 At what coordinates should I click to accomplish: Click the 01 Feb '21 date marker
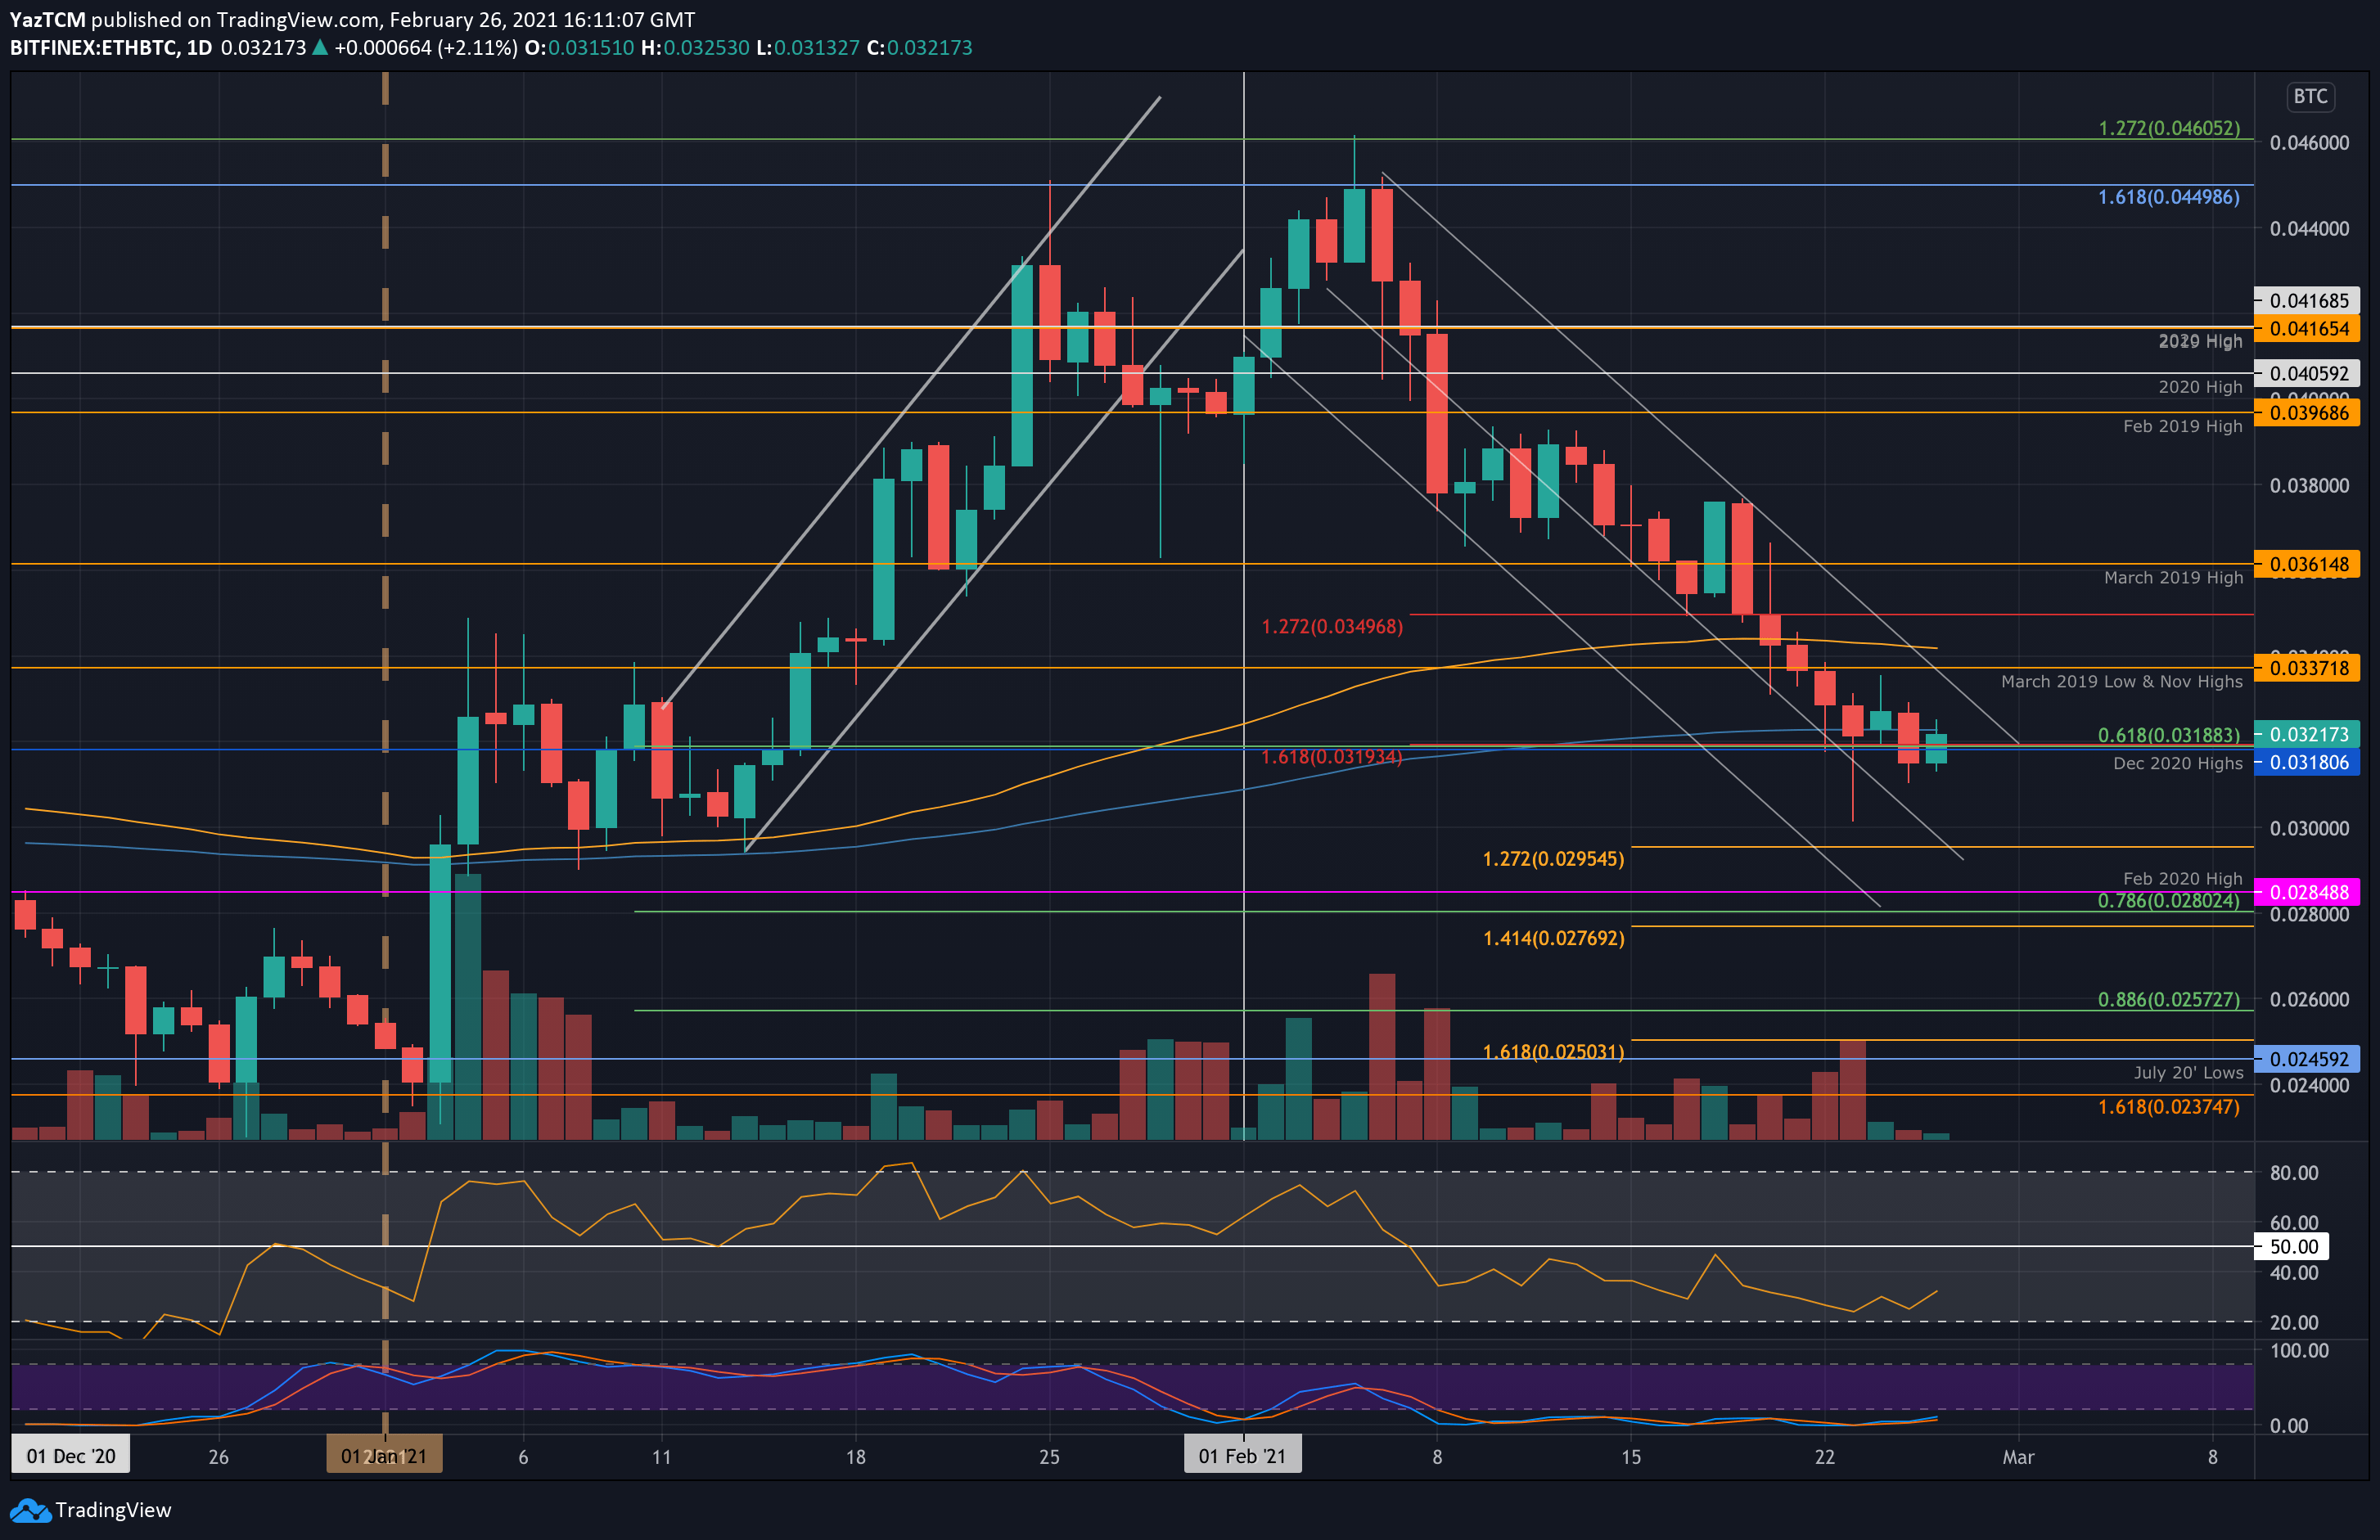pos(1242,1456)
